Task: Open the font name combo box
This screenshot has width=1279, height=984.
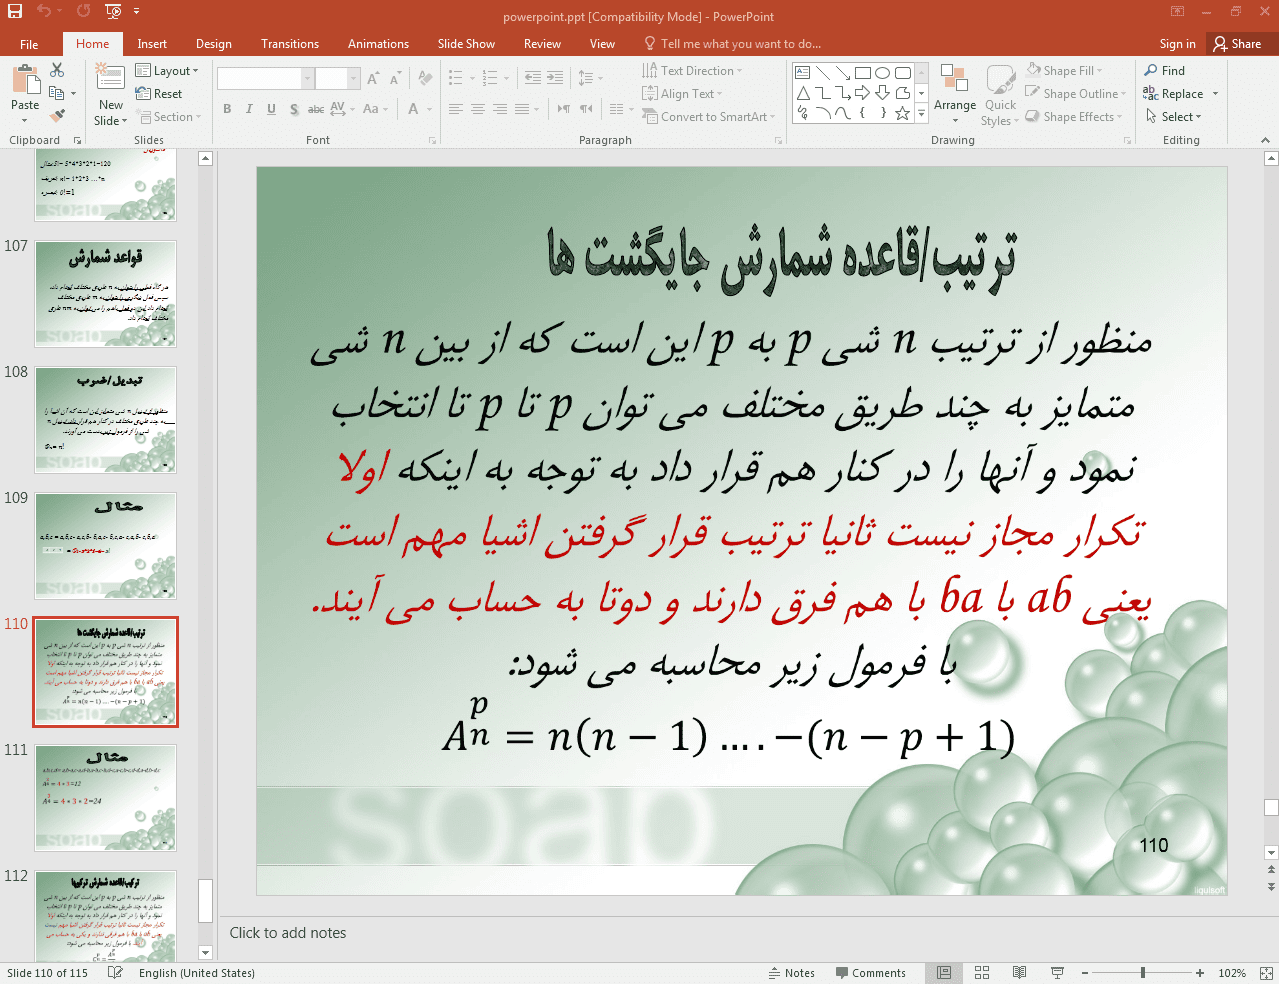Action: pyautogui.click(x=265, y=78)
